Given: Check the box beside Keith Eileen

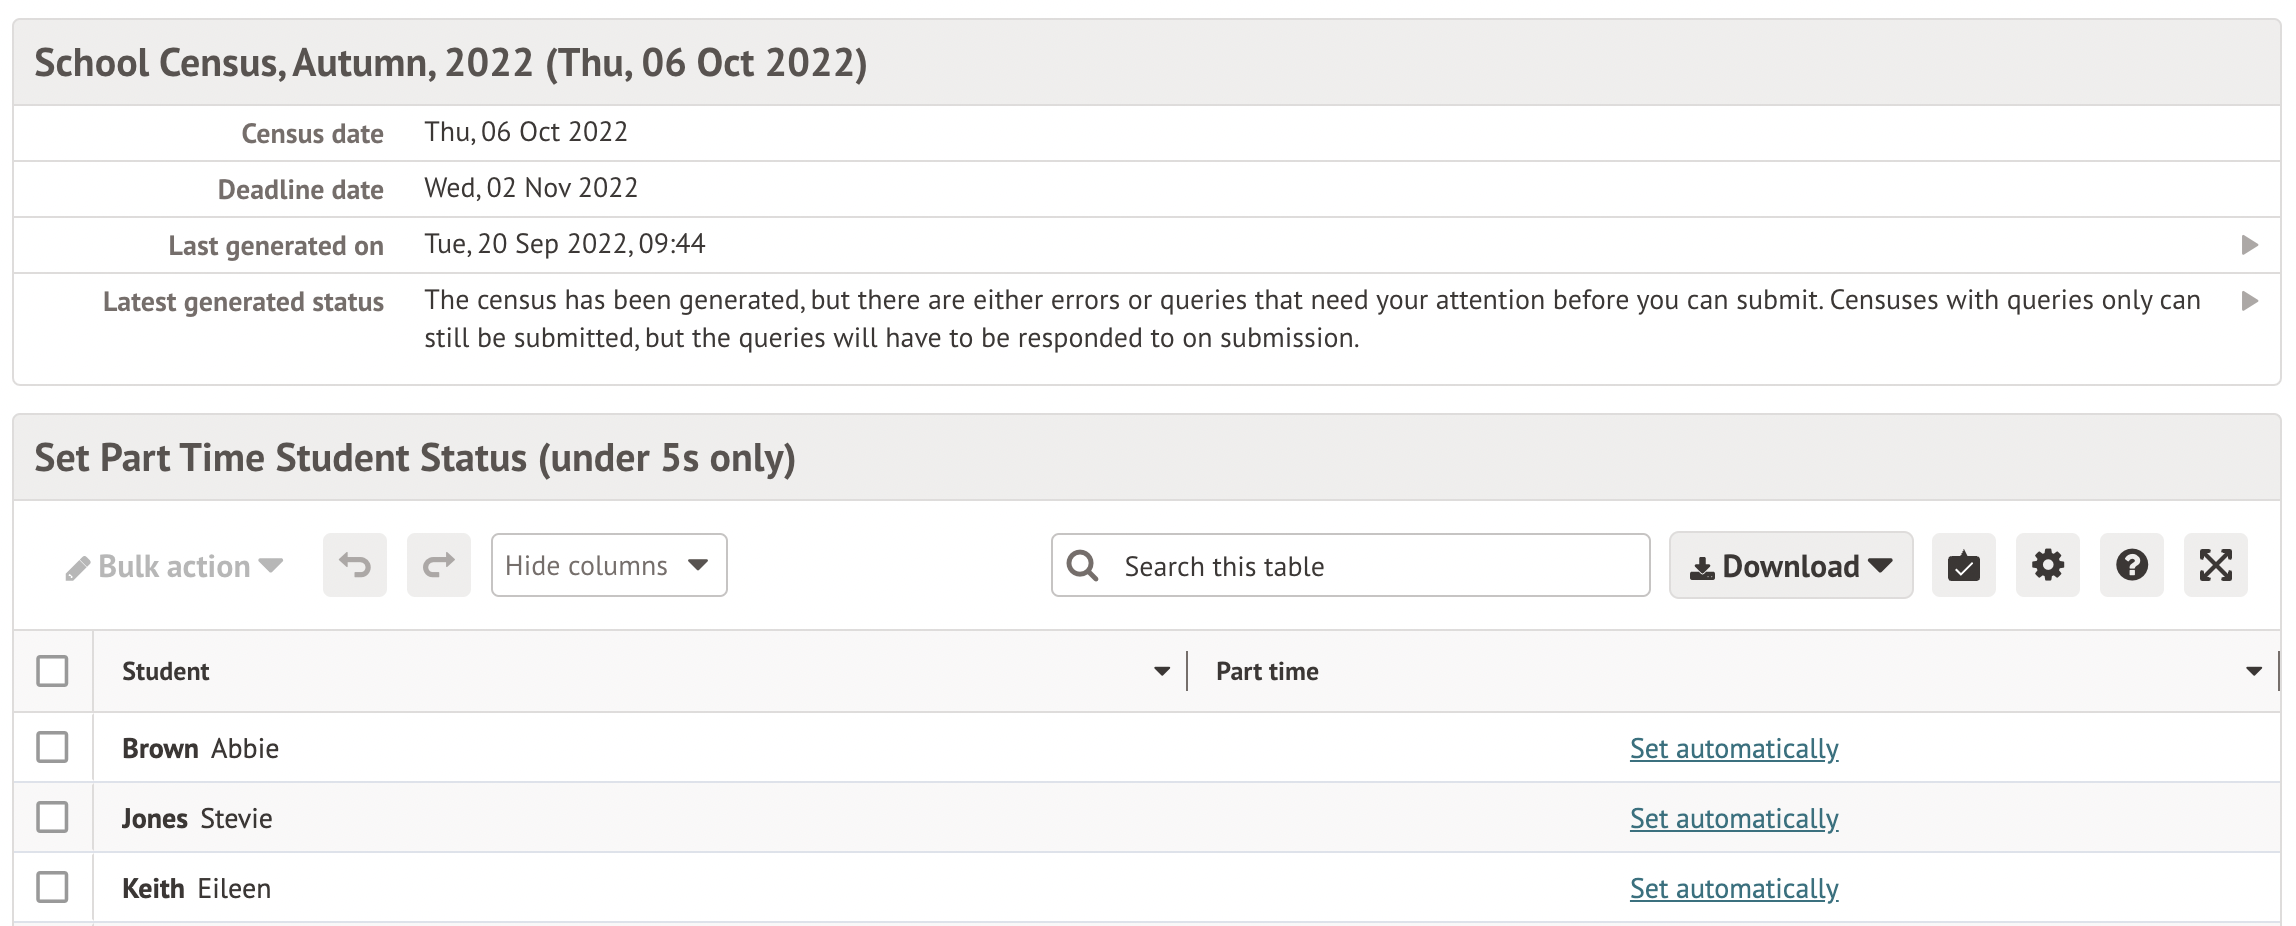Looking at the screenshot, I should tap(52, 887).
